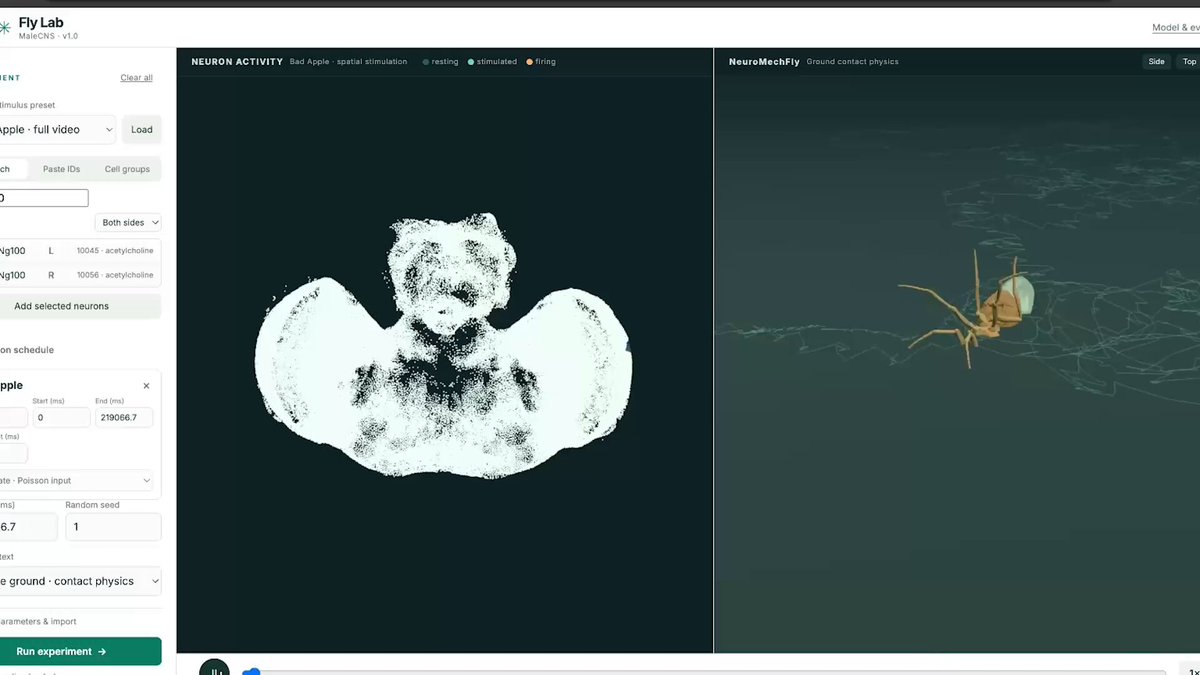The image size is (1200, 675).
Task: Switch fly view to Side
Action: coord(1156,62)
